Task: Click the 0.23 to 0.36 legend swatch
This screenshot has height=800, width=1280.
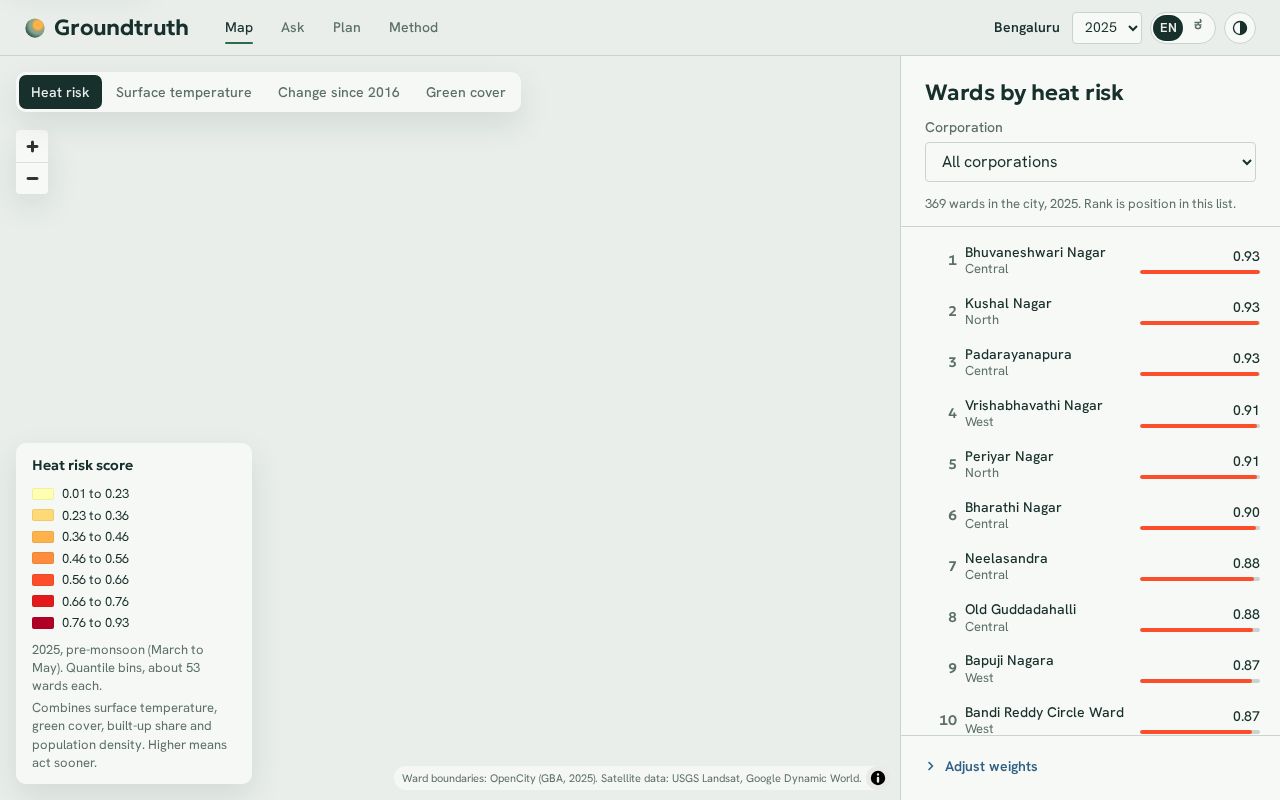Action: coord(43,515)
